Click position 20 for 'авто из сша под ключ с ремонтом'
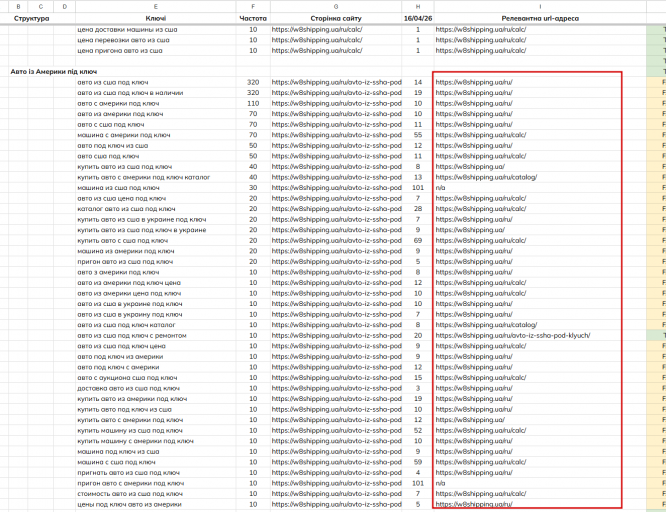This screenshot has height=512, width=666. pos(418,335)
